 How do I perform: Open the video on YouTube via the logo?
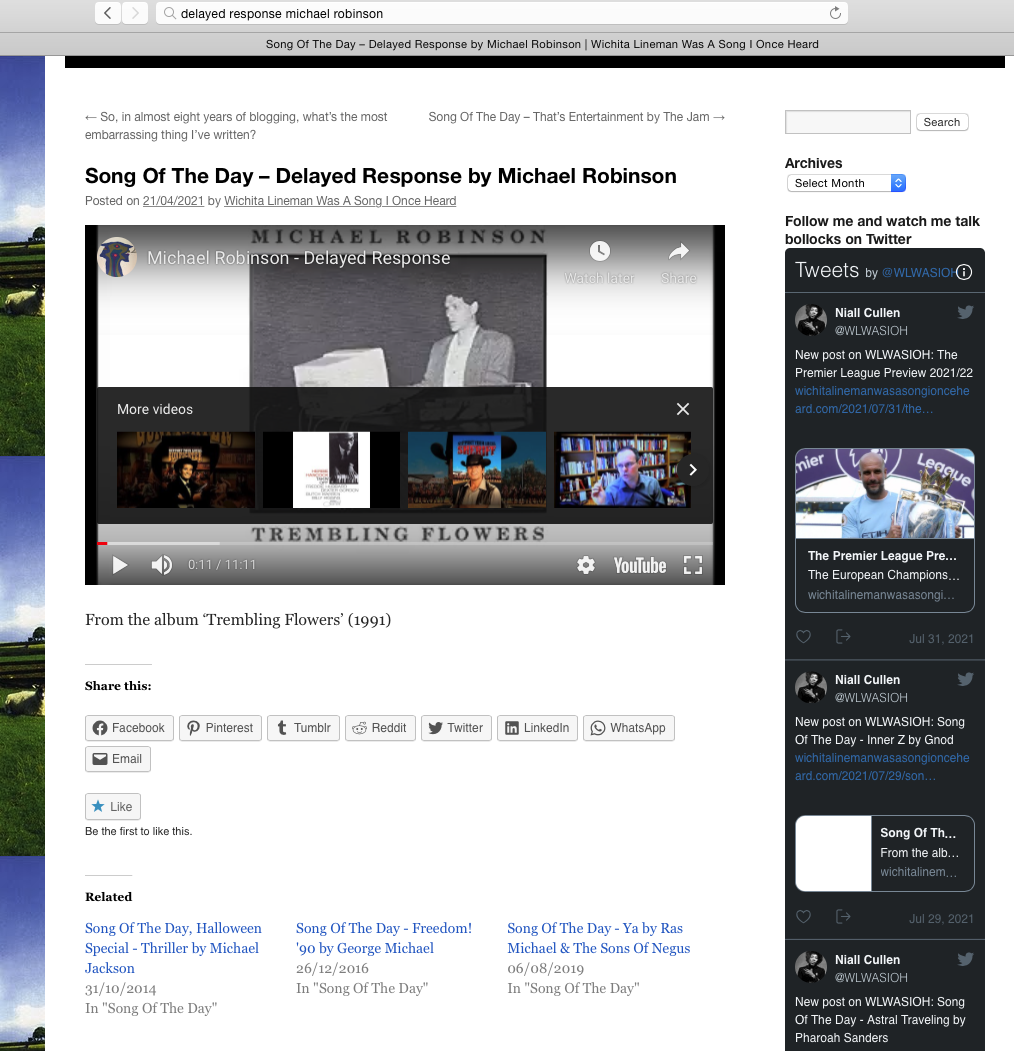640,566
